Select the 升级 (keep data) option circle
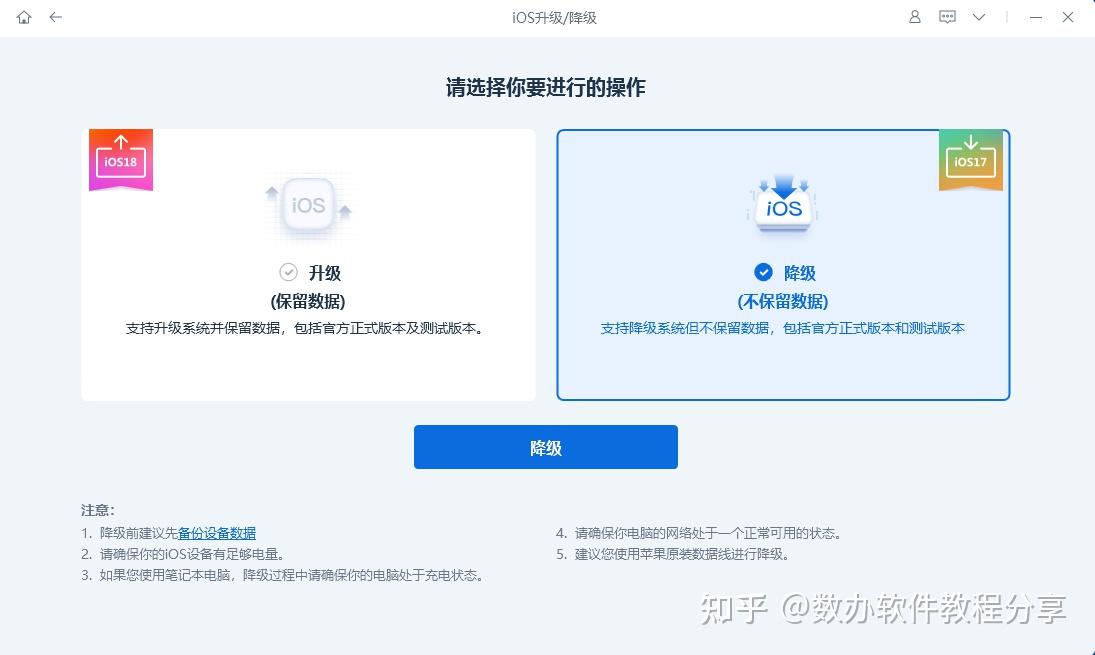1095x655 pixels. [x=288, y=272]
